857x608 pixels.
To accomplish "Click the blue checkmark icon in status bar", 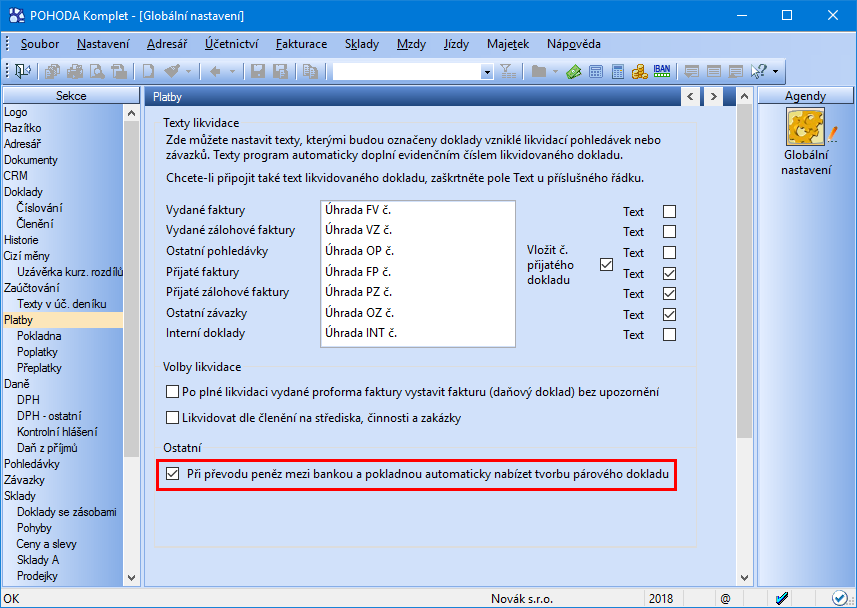I will tap(782, 598).
